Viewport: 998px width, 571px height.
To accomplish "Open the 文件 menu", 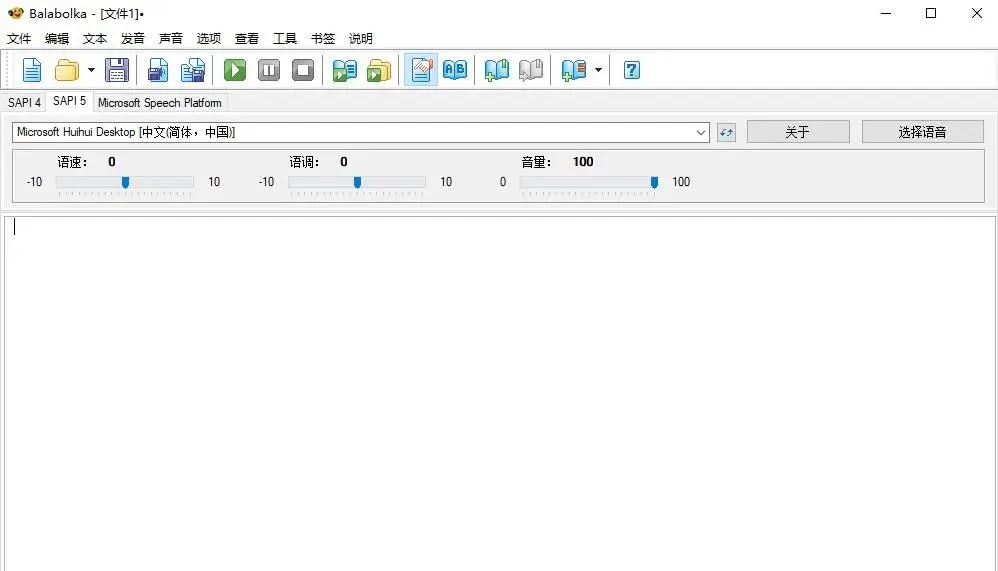I will coord(19,39).
